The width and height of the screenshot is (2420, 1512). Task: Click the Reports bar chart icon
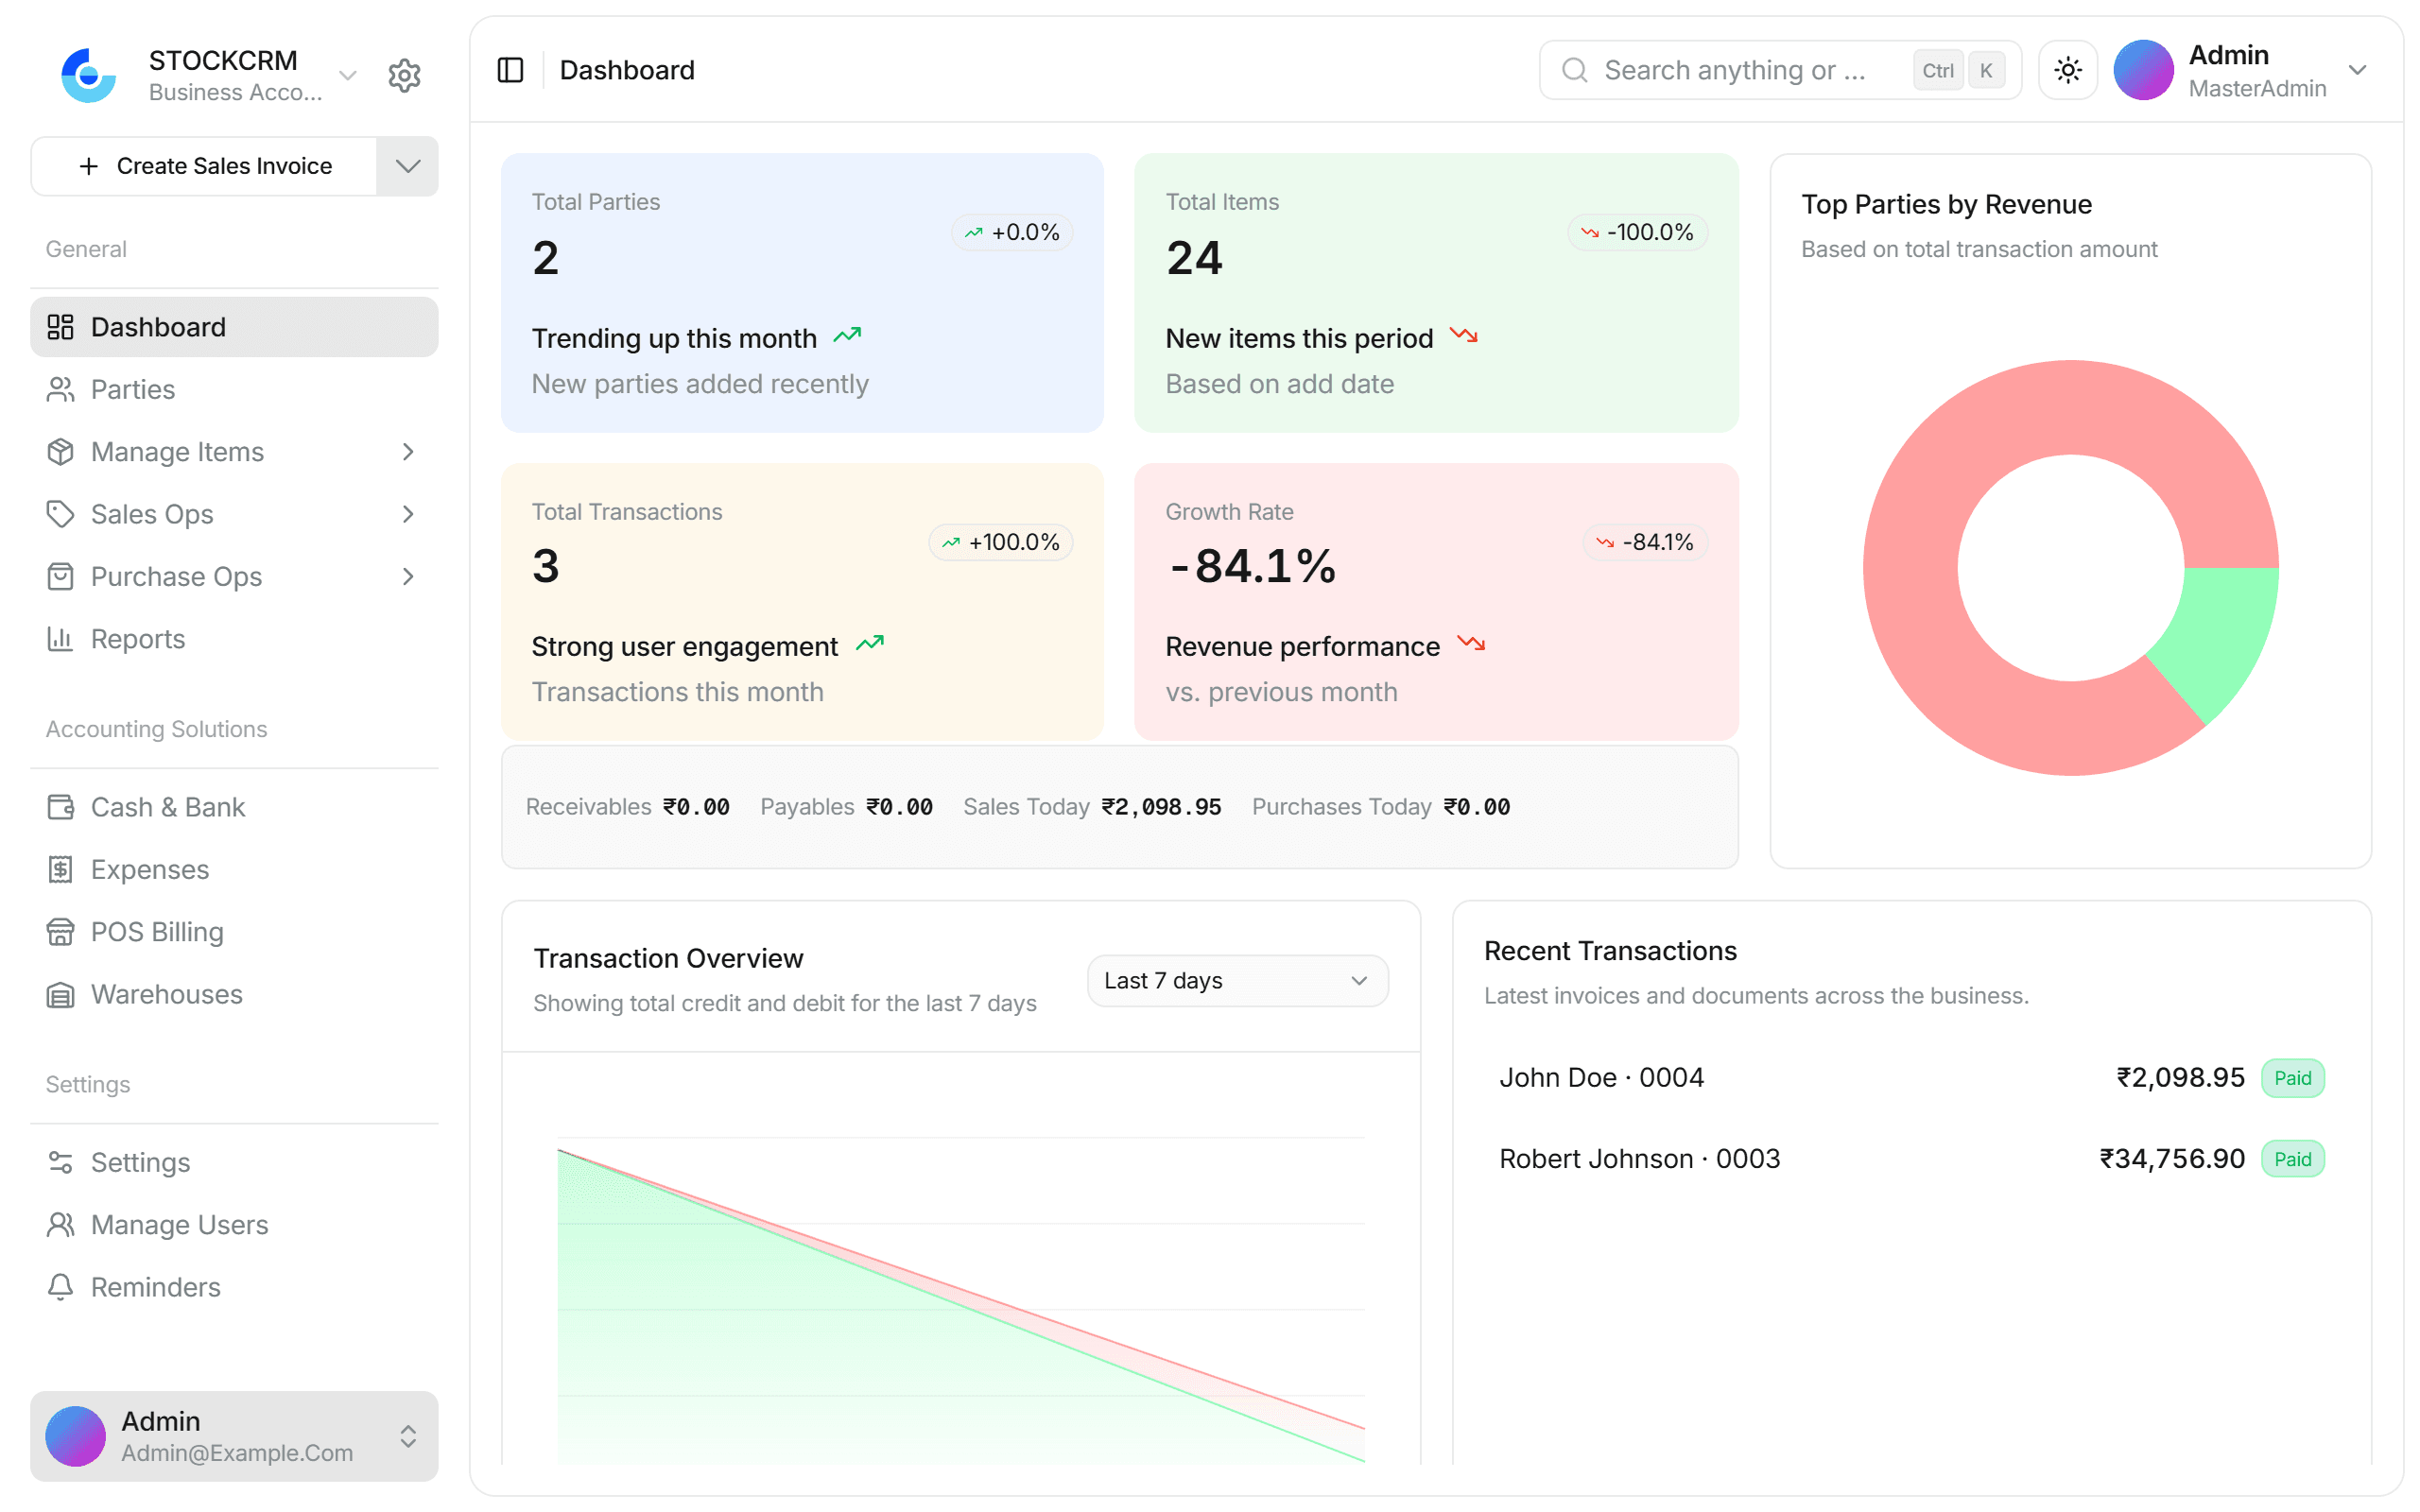pyautogui.click(x=60, y=639)
